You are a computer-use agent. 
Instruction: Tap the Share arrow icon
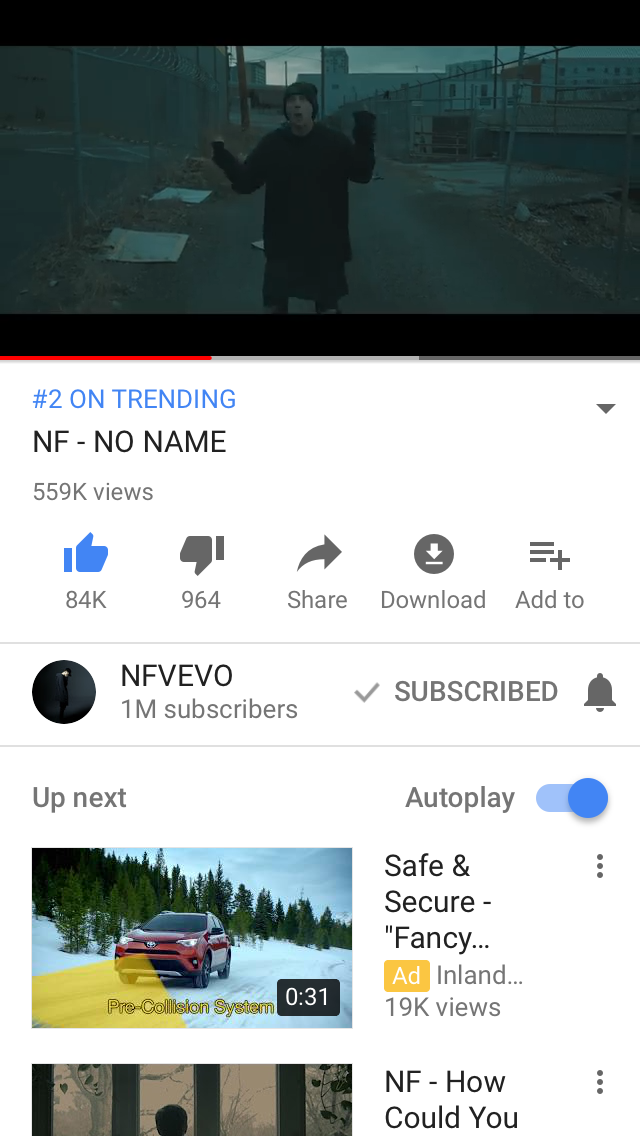click(318, 554)
